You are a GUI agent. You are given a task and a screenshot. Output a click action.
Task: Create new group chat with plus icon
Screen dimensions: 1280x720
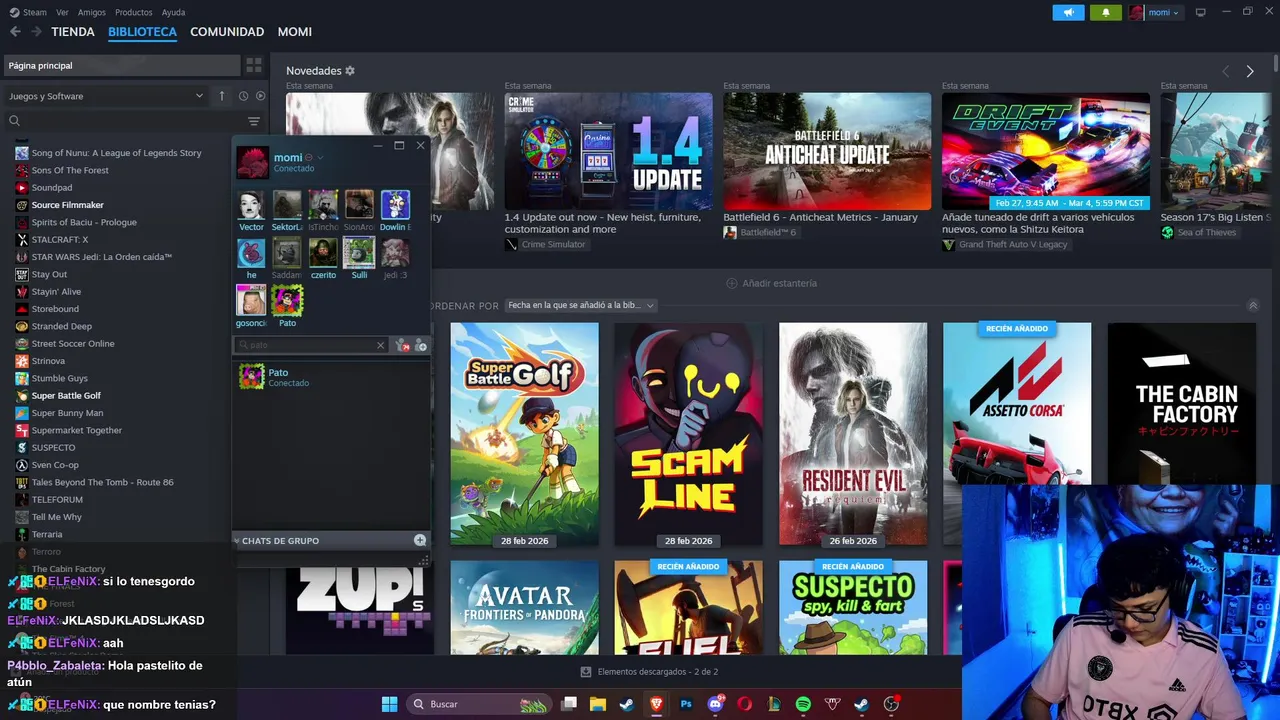click(420, 540)
